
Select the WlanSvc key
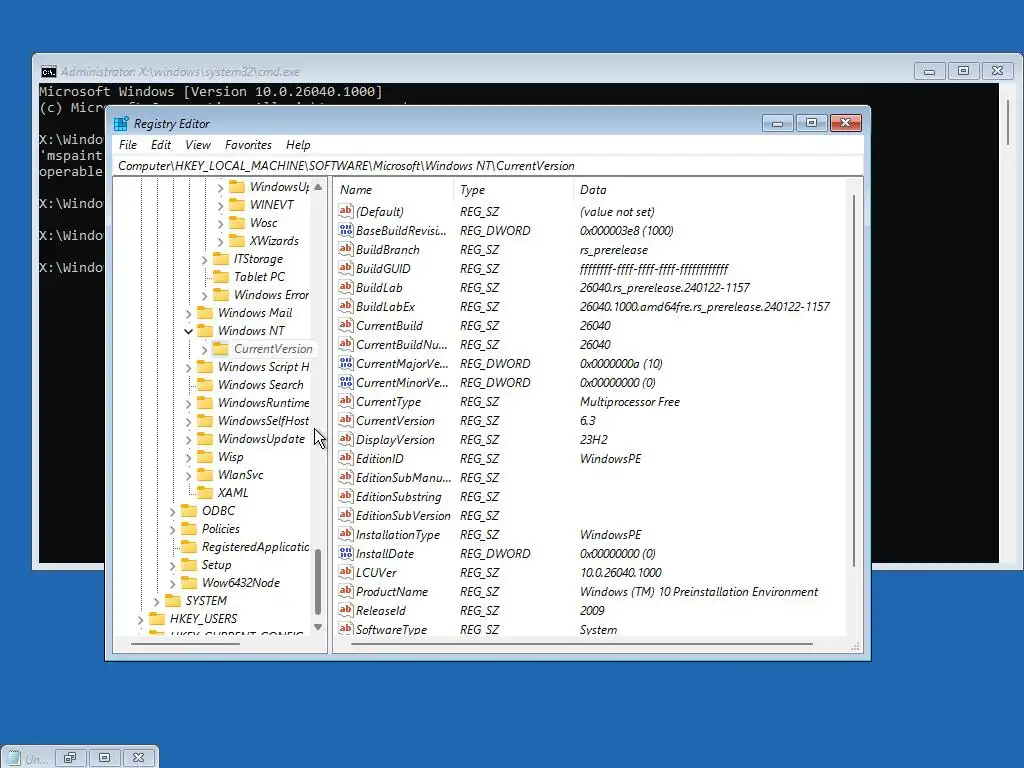coord(240,475)
